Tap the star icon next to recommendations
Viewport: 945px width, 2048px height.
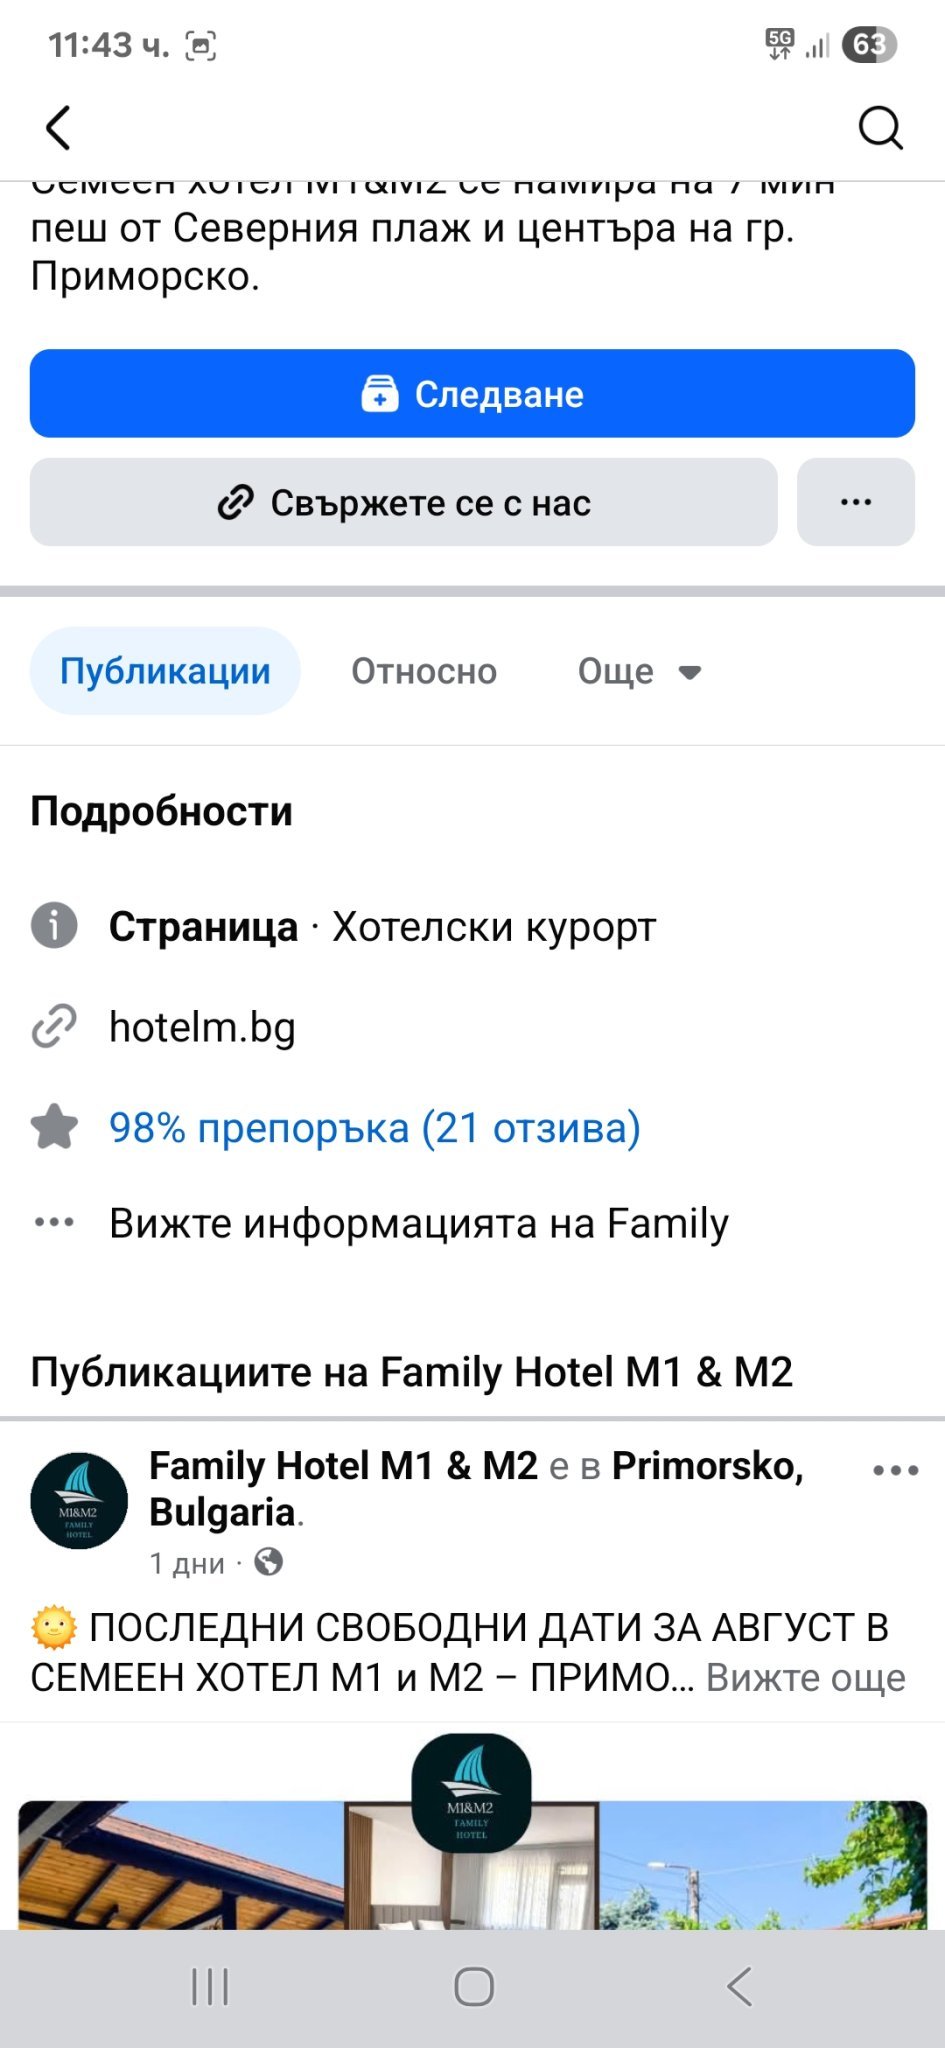pos(54,1127)
